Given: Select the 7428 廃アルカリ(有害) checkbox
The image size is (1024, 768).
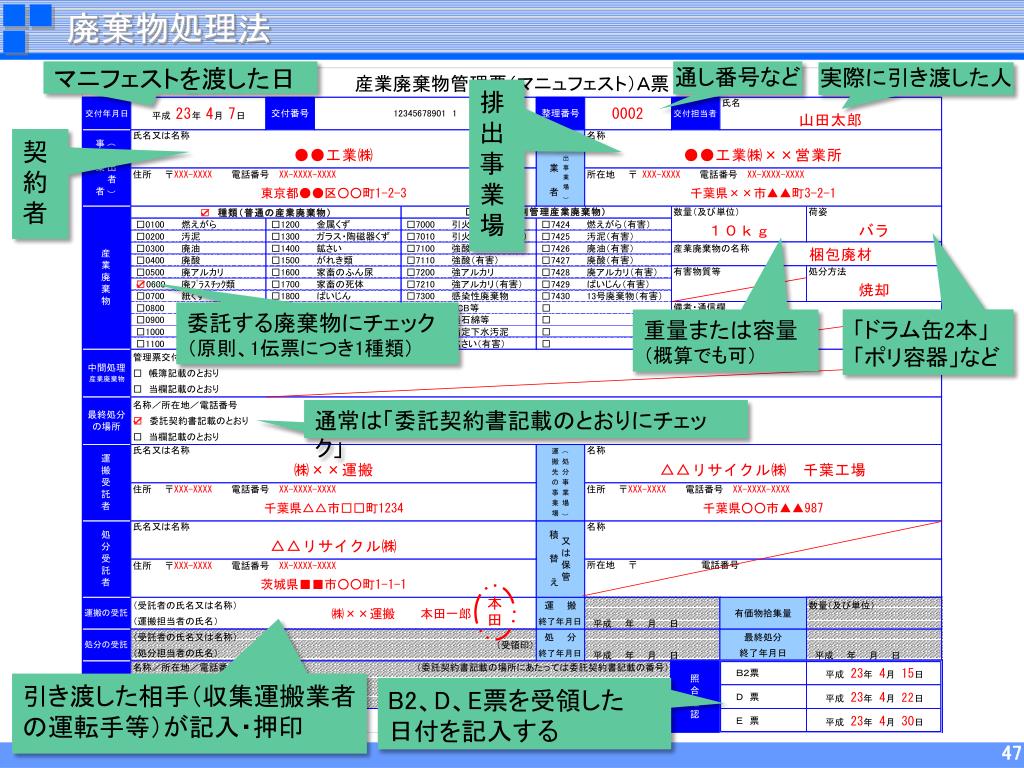Looking at the screenshot, I should 546,272.
